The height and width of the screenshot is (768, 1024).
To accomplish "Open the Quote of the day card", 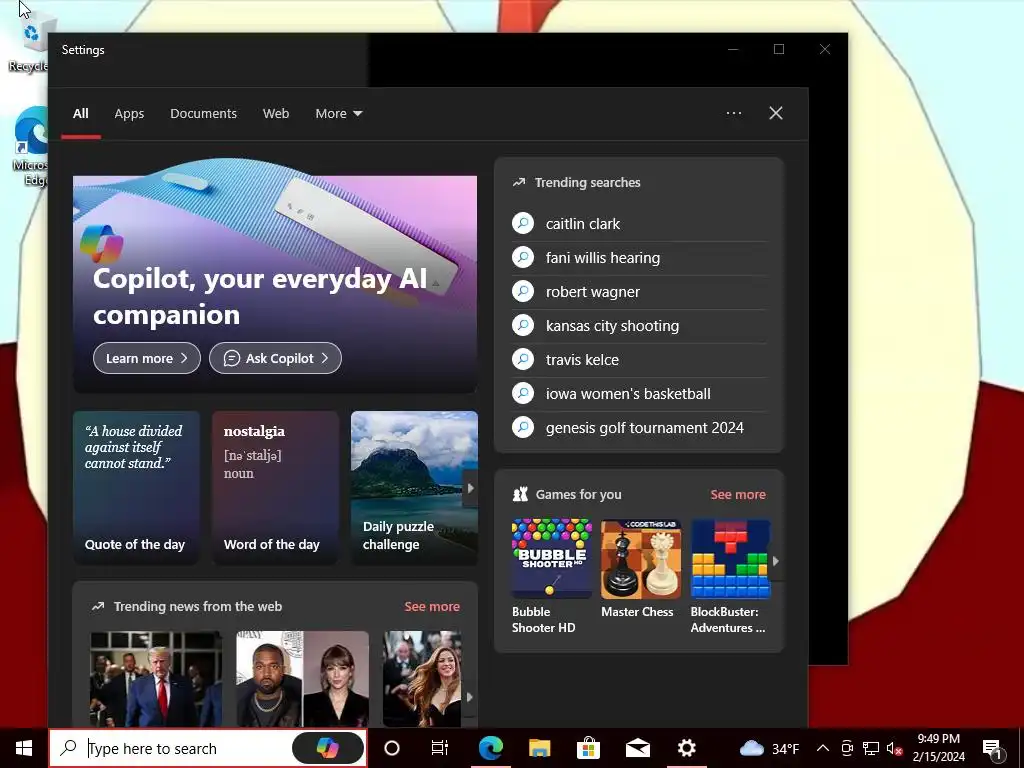I will (136, 487).
